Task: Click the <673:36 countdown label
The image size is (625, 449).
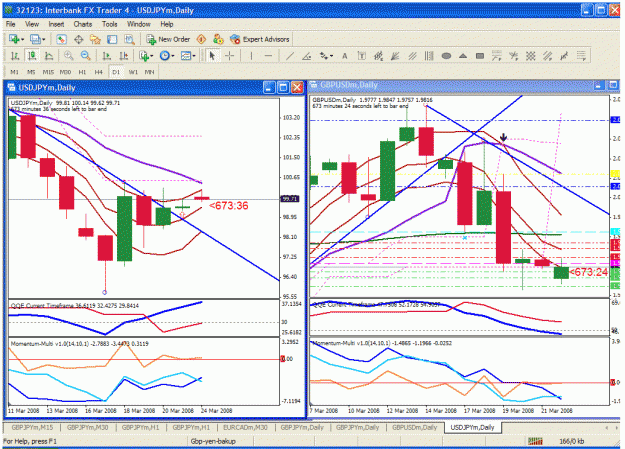Action: click(229, 206)
